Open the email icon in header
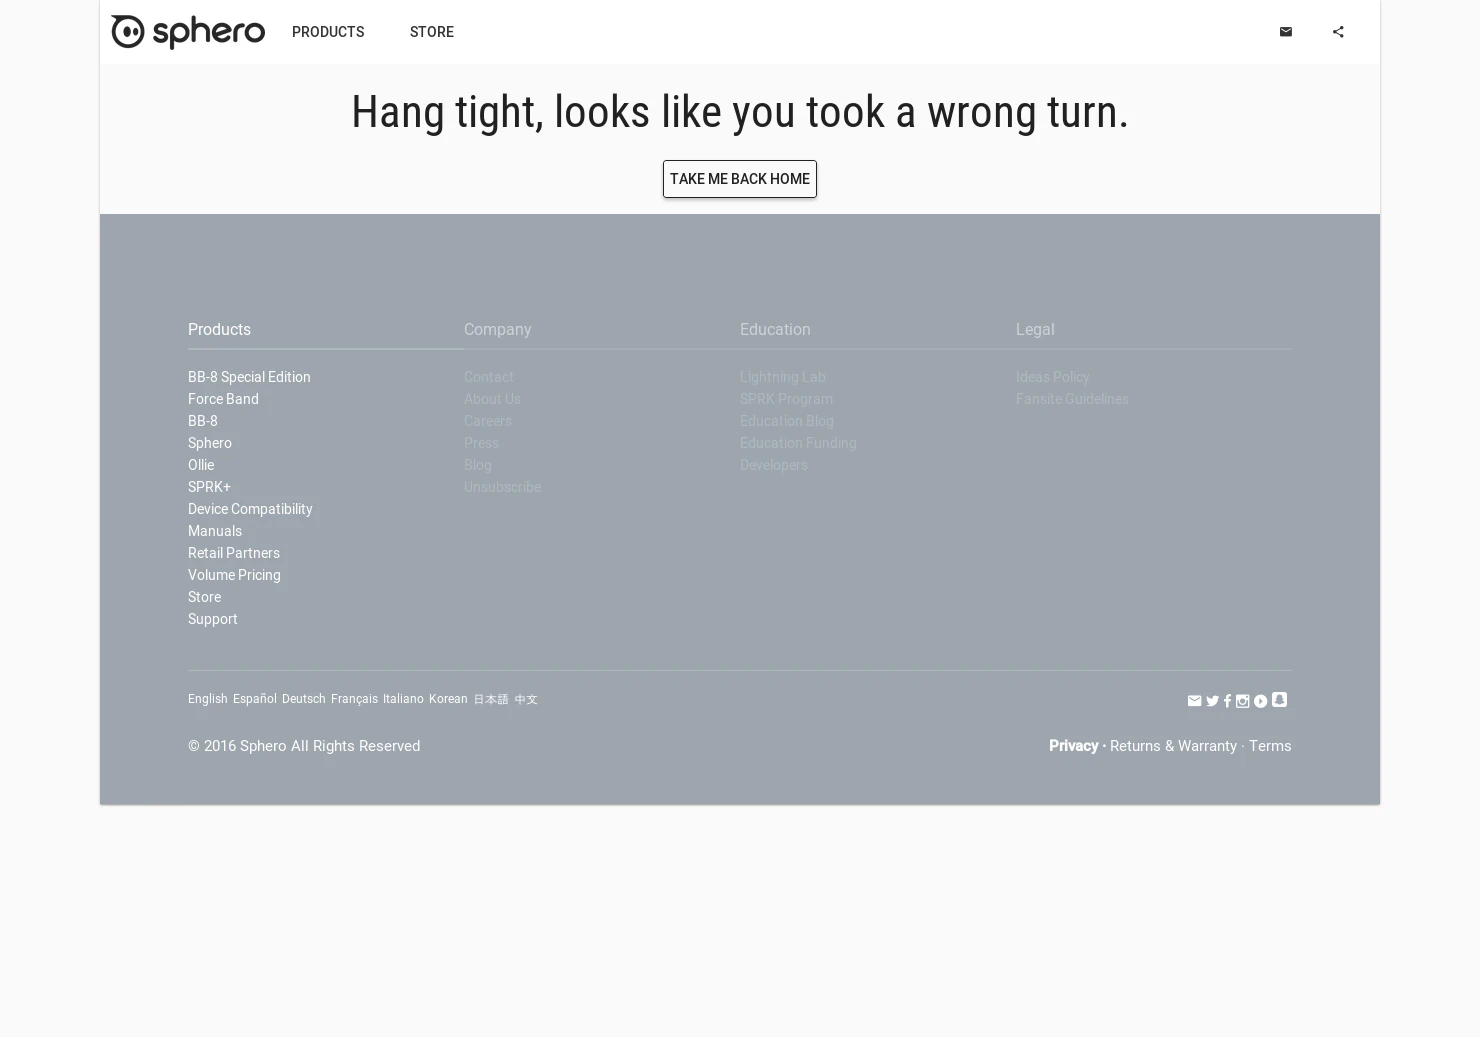The width and height of the screenshot is (1480, 1037). point(1286,32)
